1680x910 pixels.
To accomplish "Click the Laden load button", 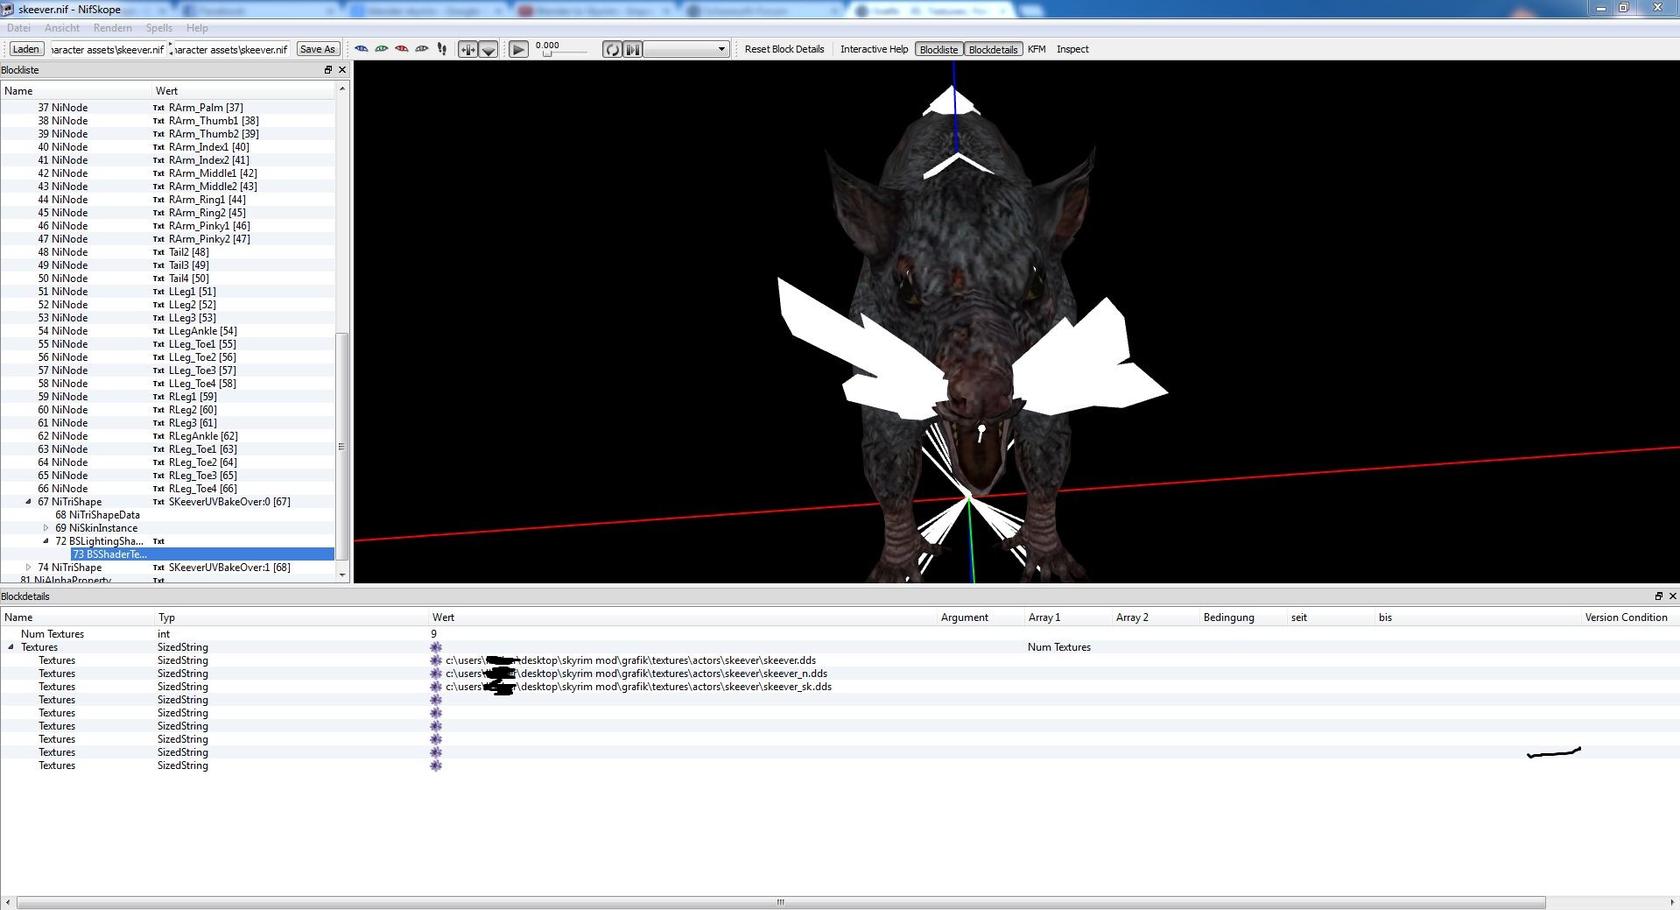I will (26, 49).
